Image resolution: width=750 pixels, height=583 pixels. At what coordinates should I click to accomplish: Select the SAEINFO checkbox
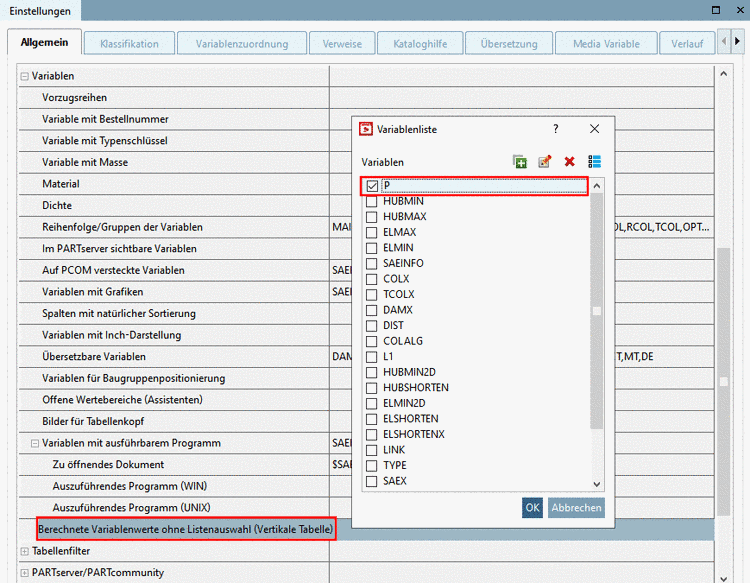tap(372, 264)
